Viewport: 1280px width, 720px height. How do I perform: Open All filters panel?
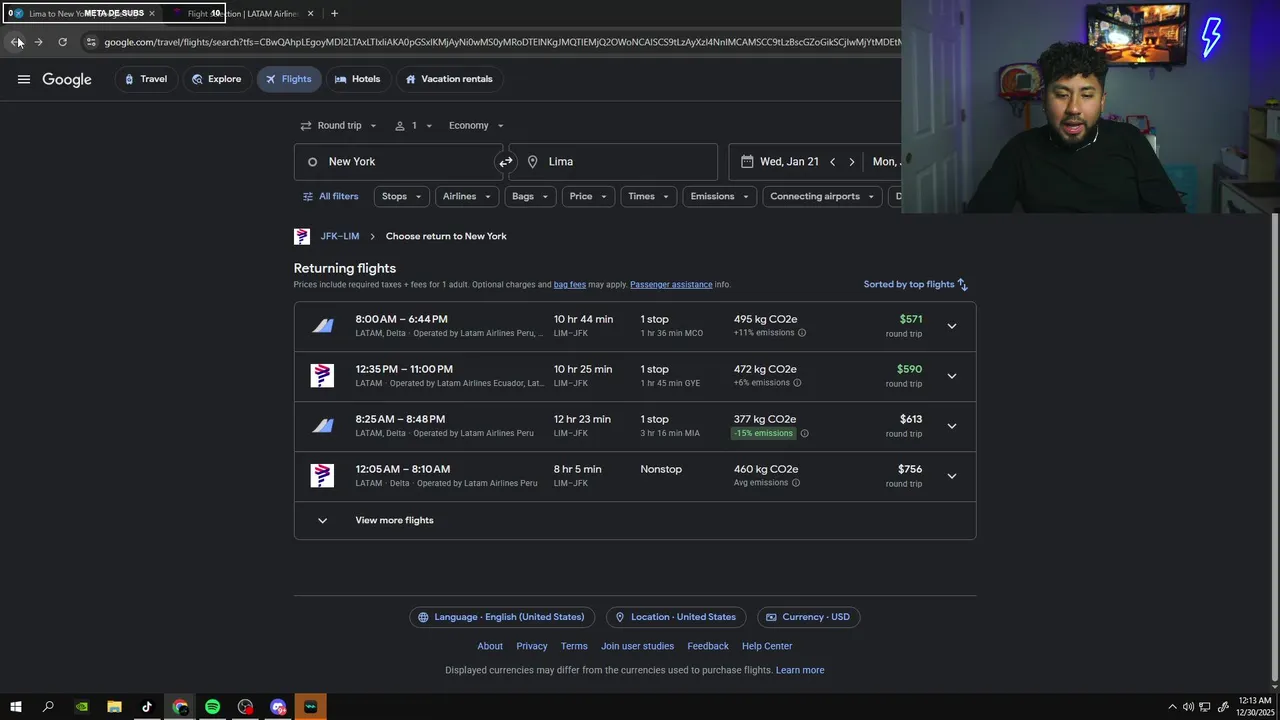pyautogui.click(x=331, y=197)
